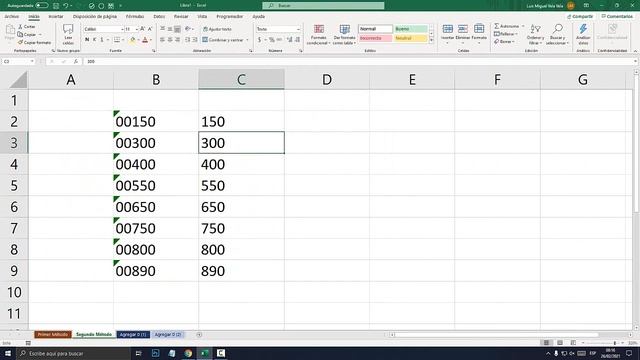Screen dimensions: 640x360
Task: Switch to the Insertar ribbon tab
Action: (x=56, y=17)
